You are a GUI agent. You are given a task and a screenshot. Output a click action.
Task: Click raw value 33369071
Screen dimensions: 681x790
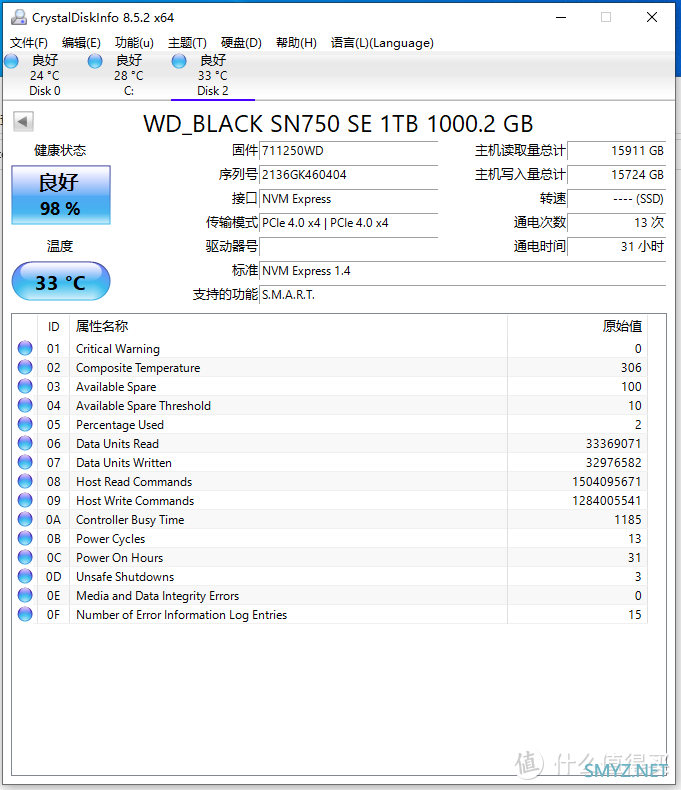(614, 444)
